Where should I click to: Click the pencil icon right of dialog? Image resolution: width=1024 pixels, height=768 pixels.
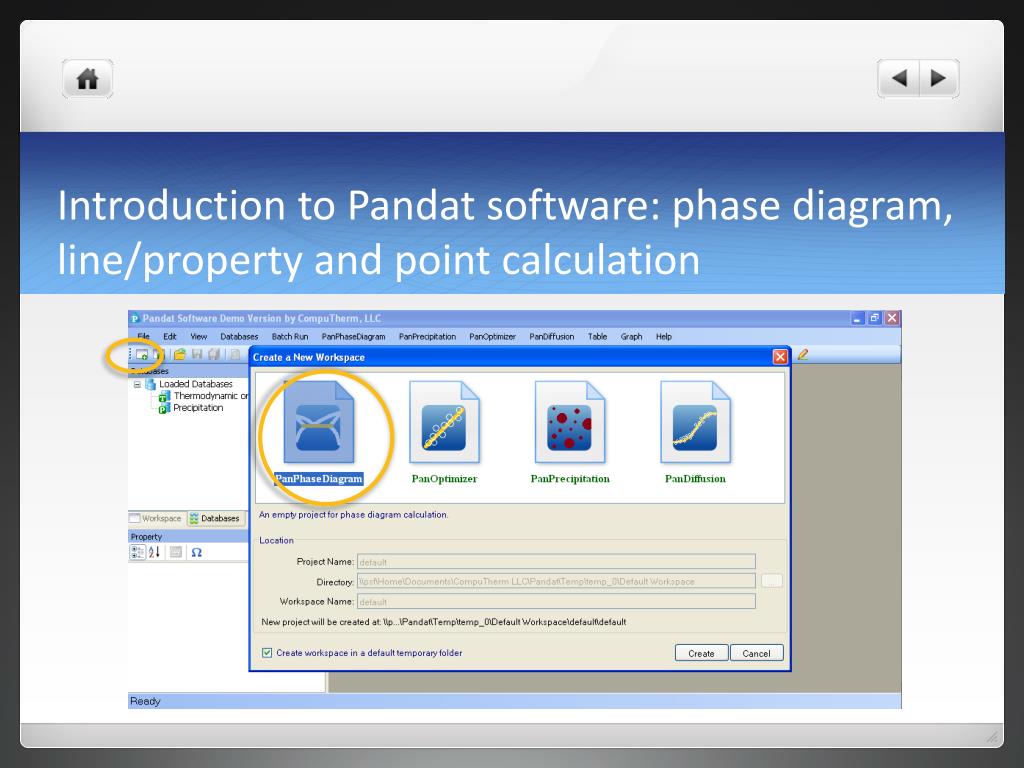click(803, 354)
